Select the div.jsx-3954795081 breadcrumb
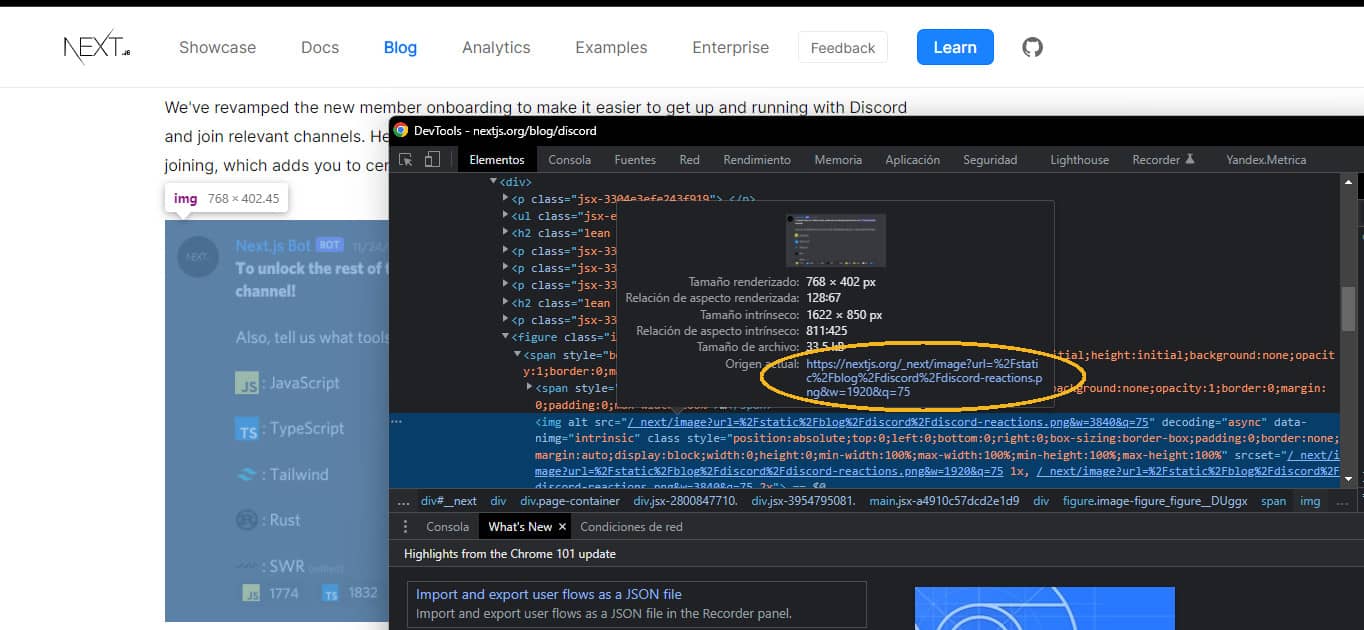 click(x=803, y=501)
